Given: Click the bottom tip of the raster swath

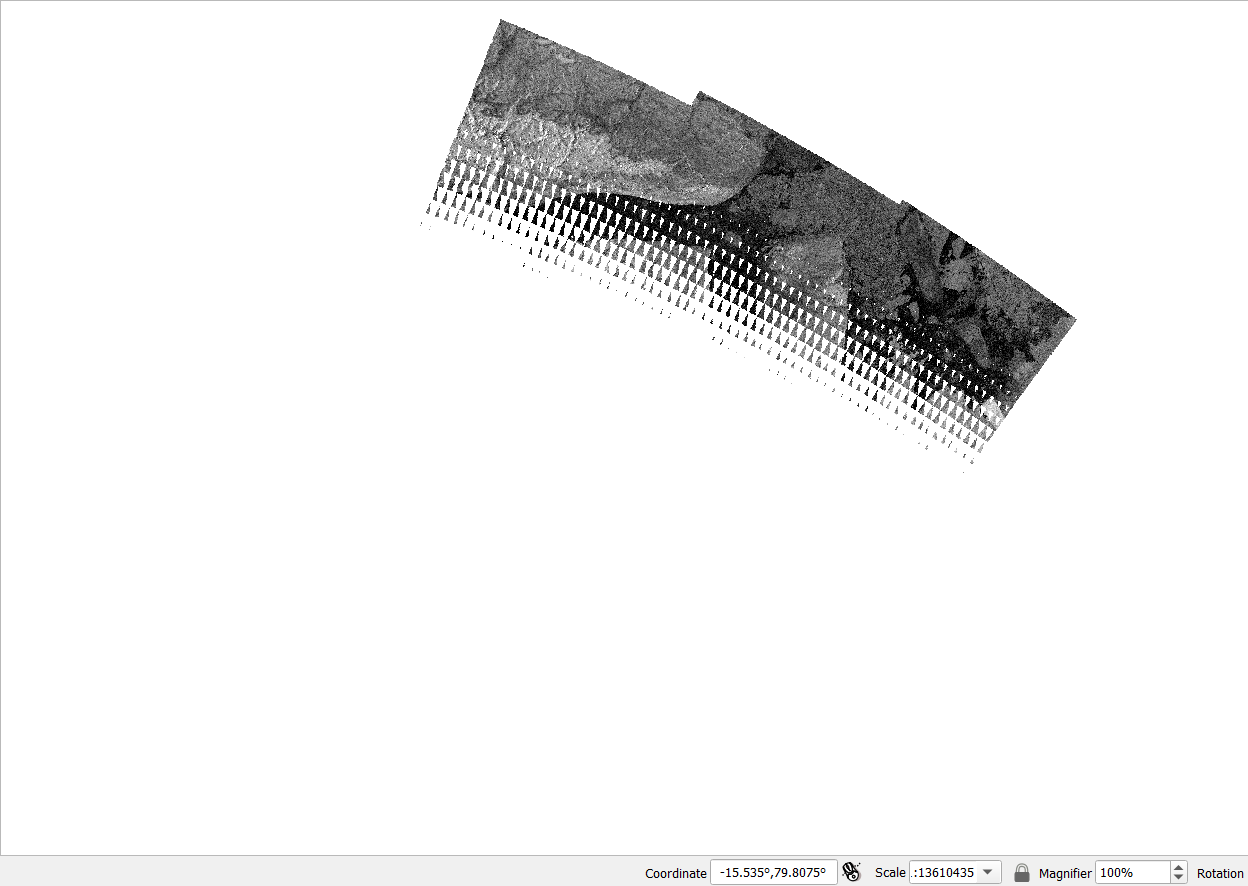Looking at the screenshot, I should click(x=965, y=468).
